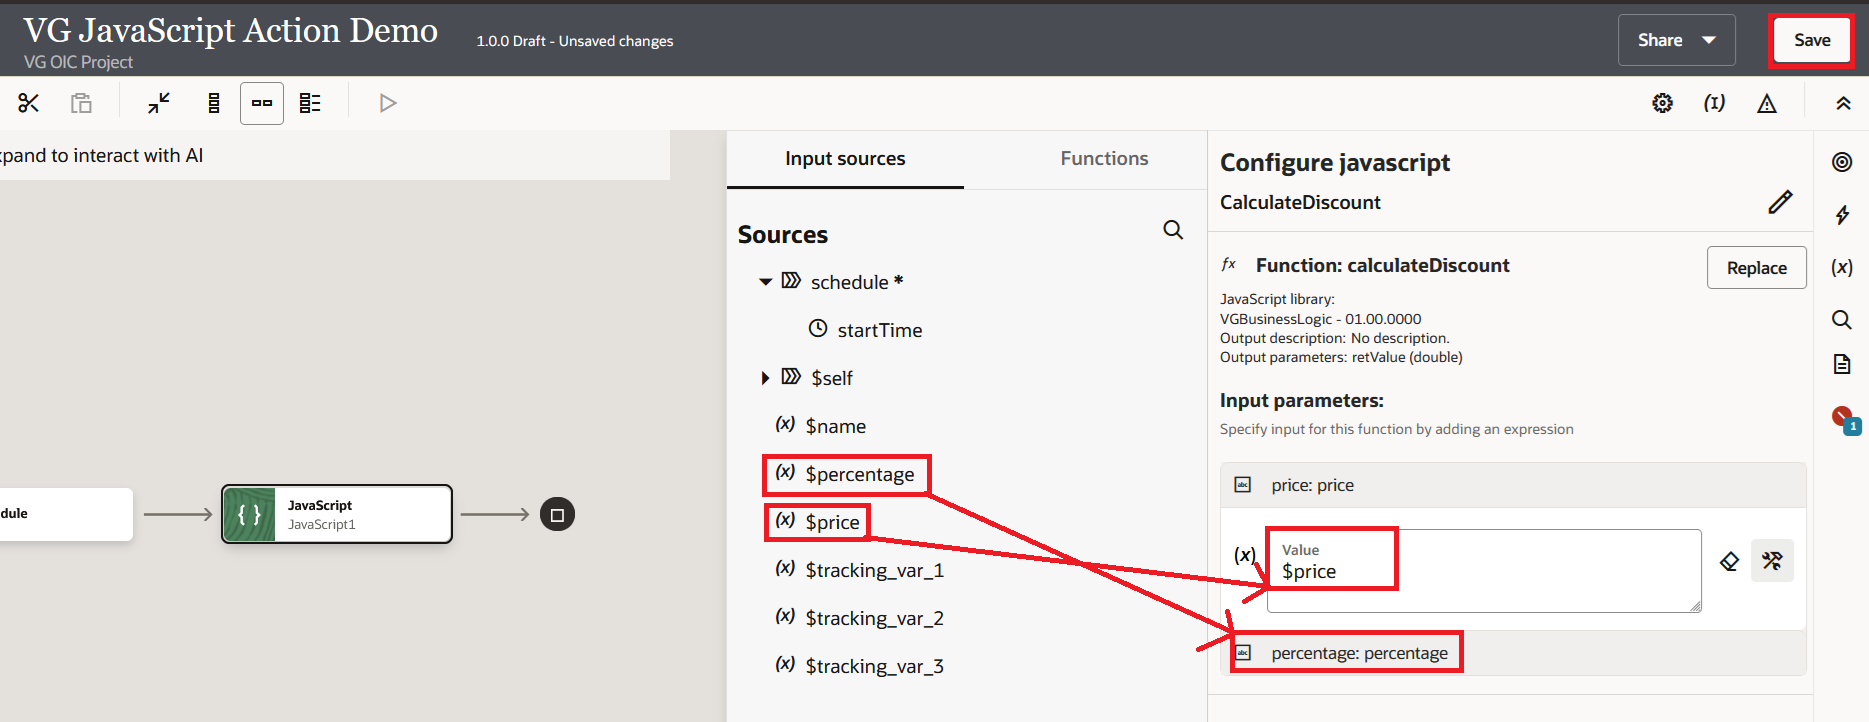Click the collapse-all arrows icon
This screenshot has height=722, width=1869.
click(159, 103)
